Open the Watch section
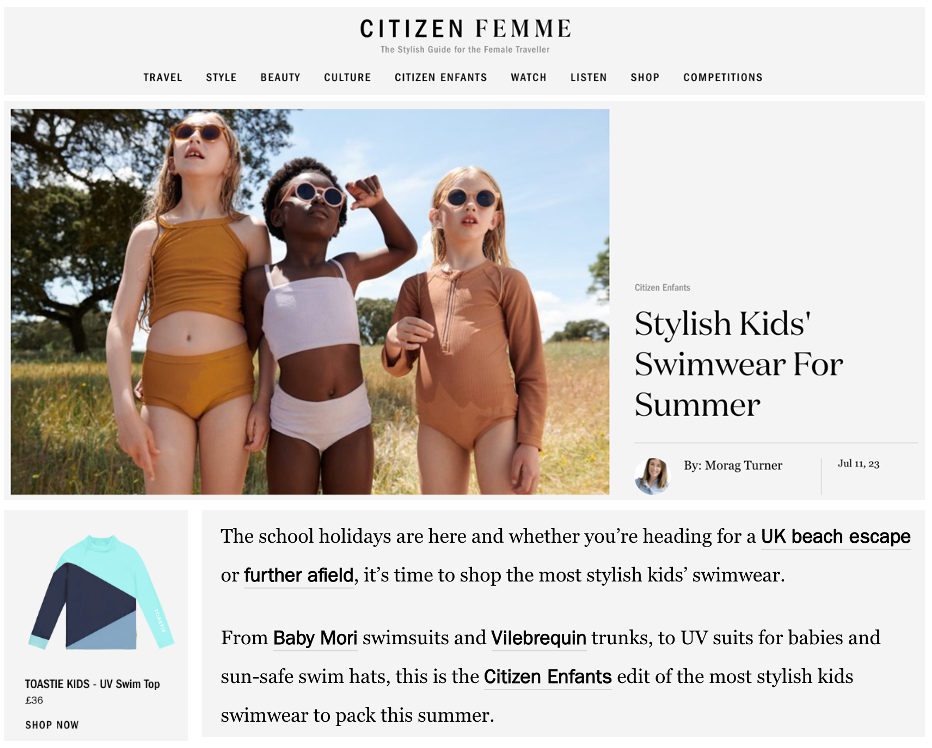932x748 pixels. 528,77
